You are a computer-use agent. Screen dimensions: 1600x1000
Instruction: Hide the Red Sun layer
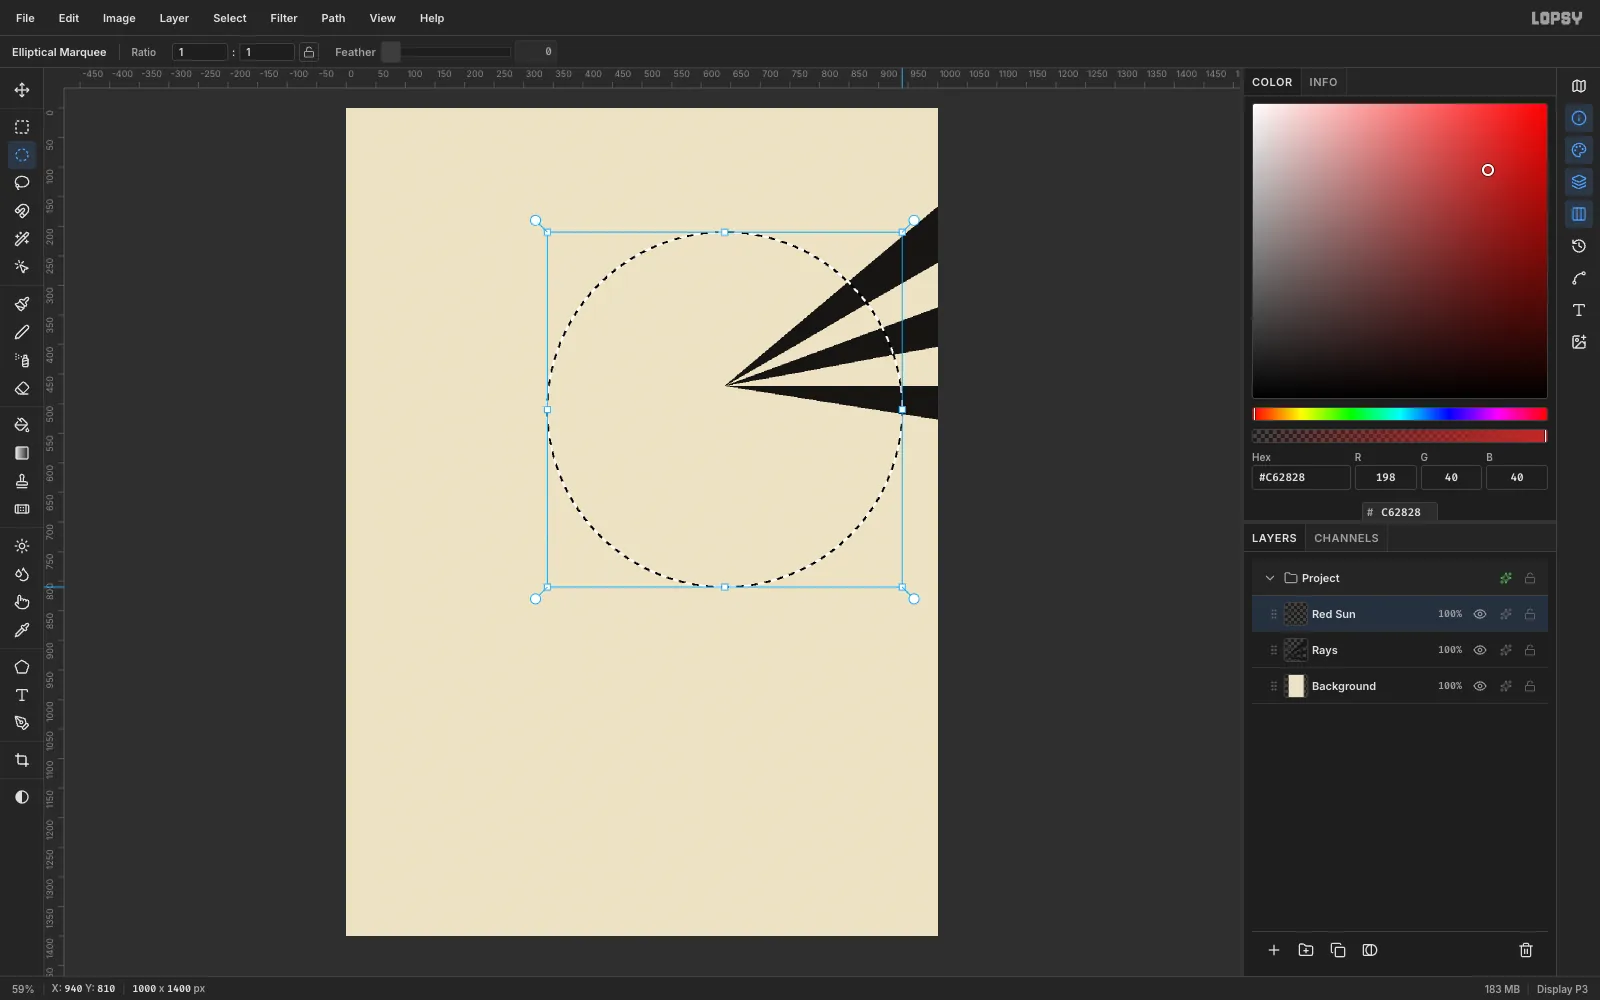[x=1480, y=614]
